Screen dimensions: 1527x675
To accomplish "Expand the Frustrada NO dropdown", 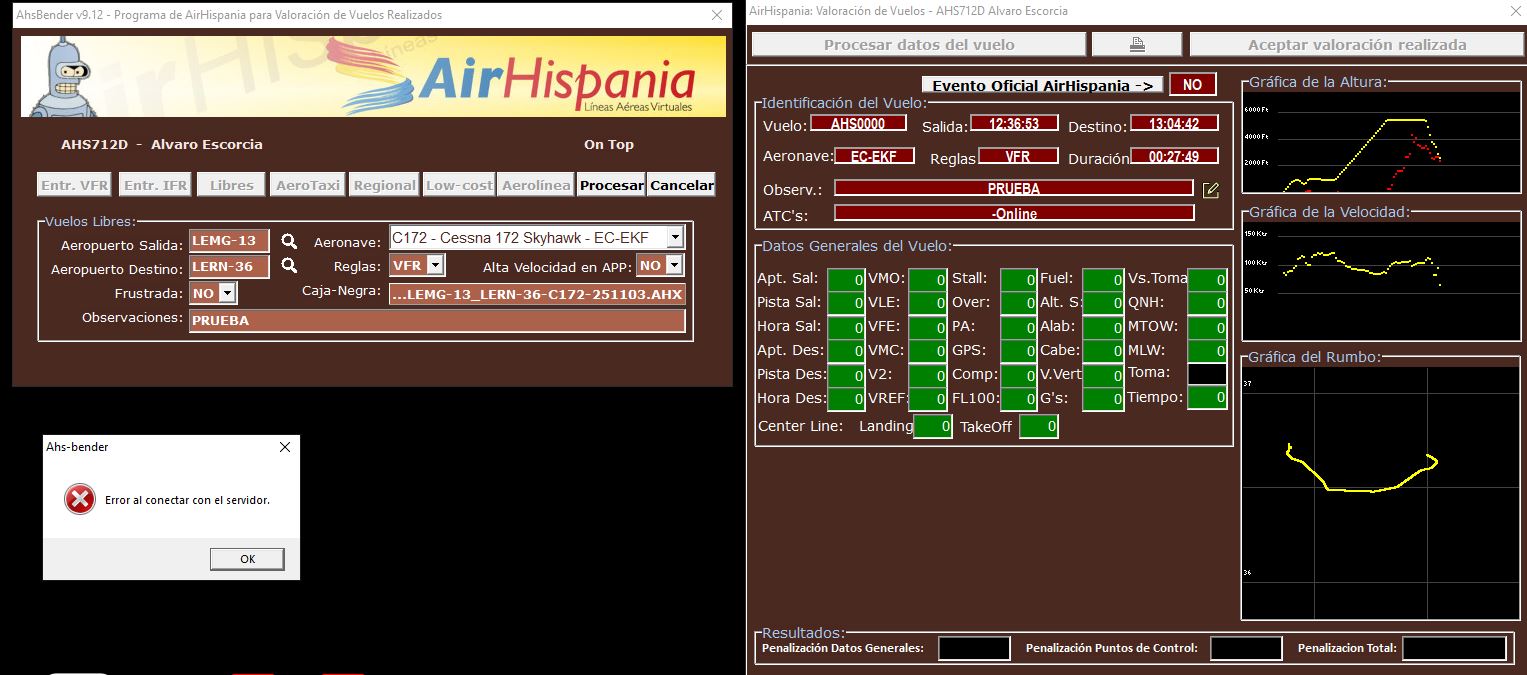I will coord(227,293).
